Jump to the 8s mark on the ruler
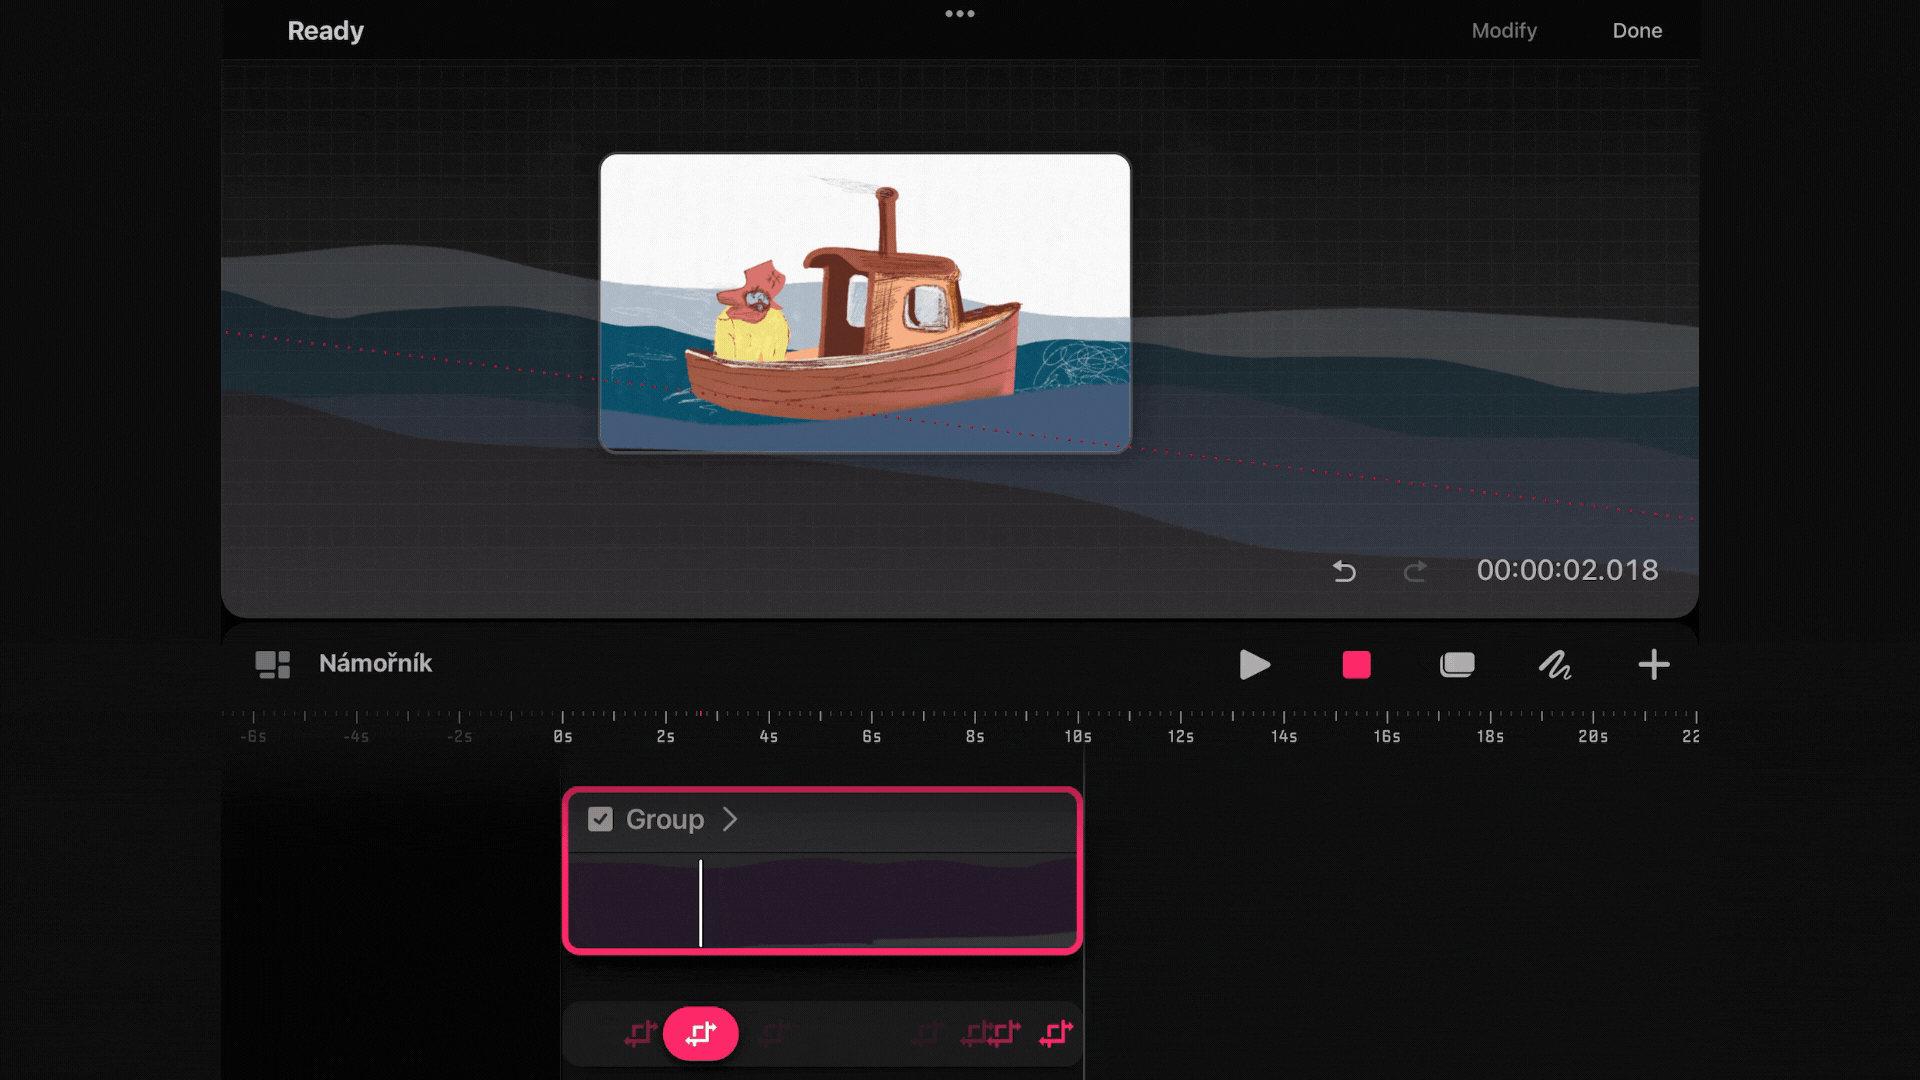 (x=975, y=736)
